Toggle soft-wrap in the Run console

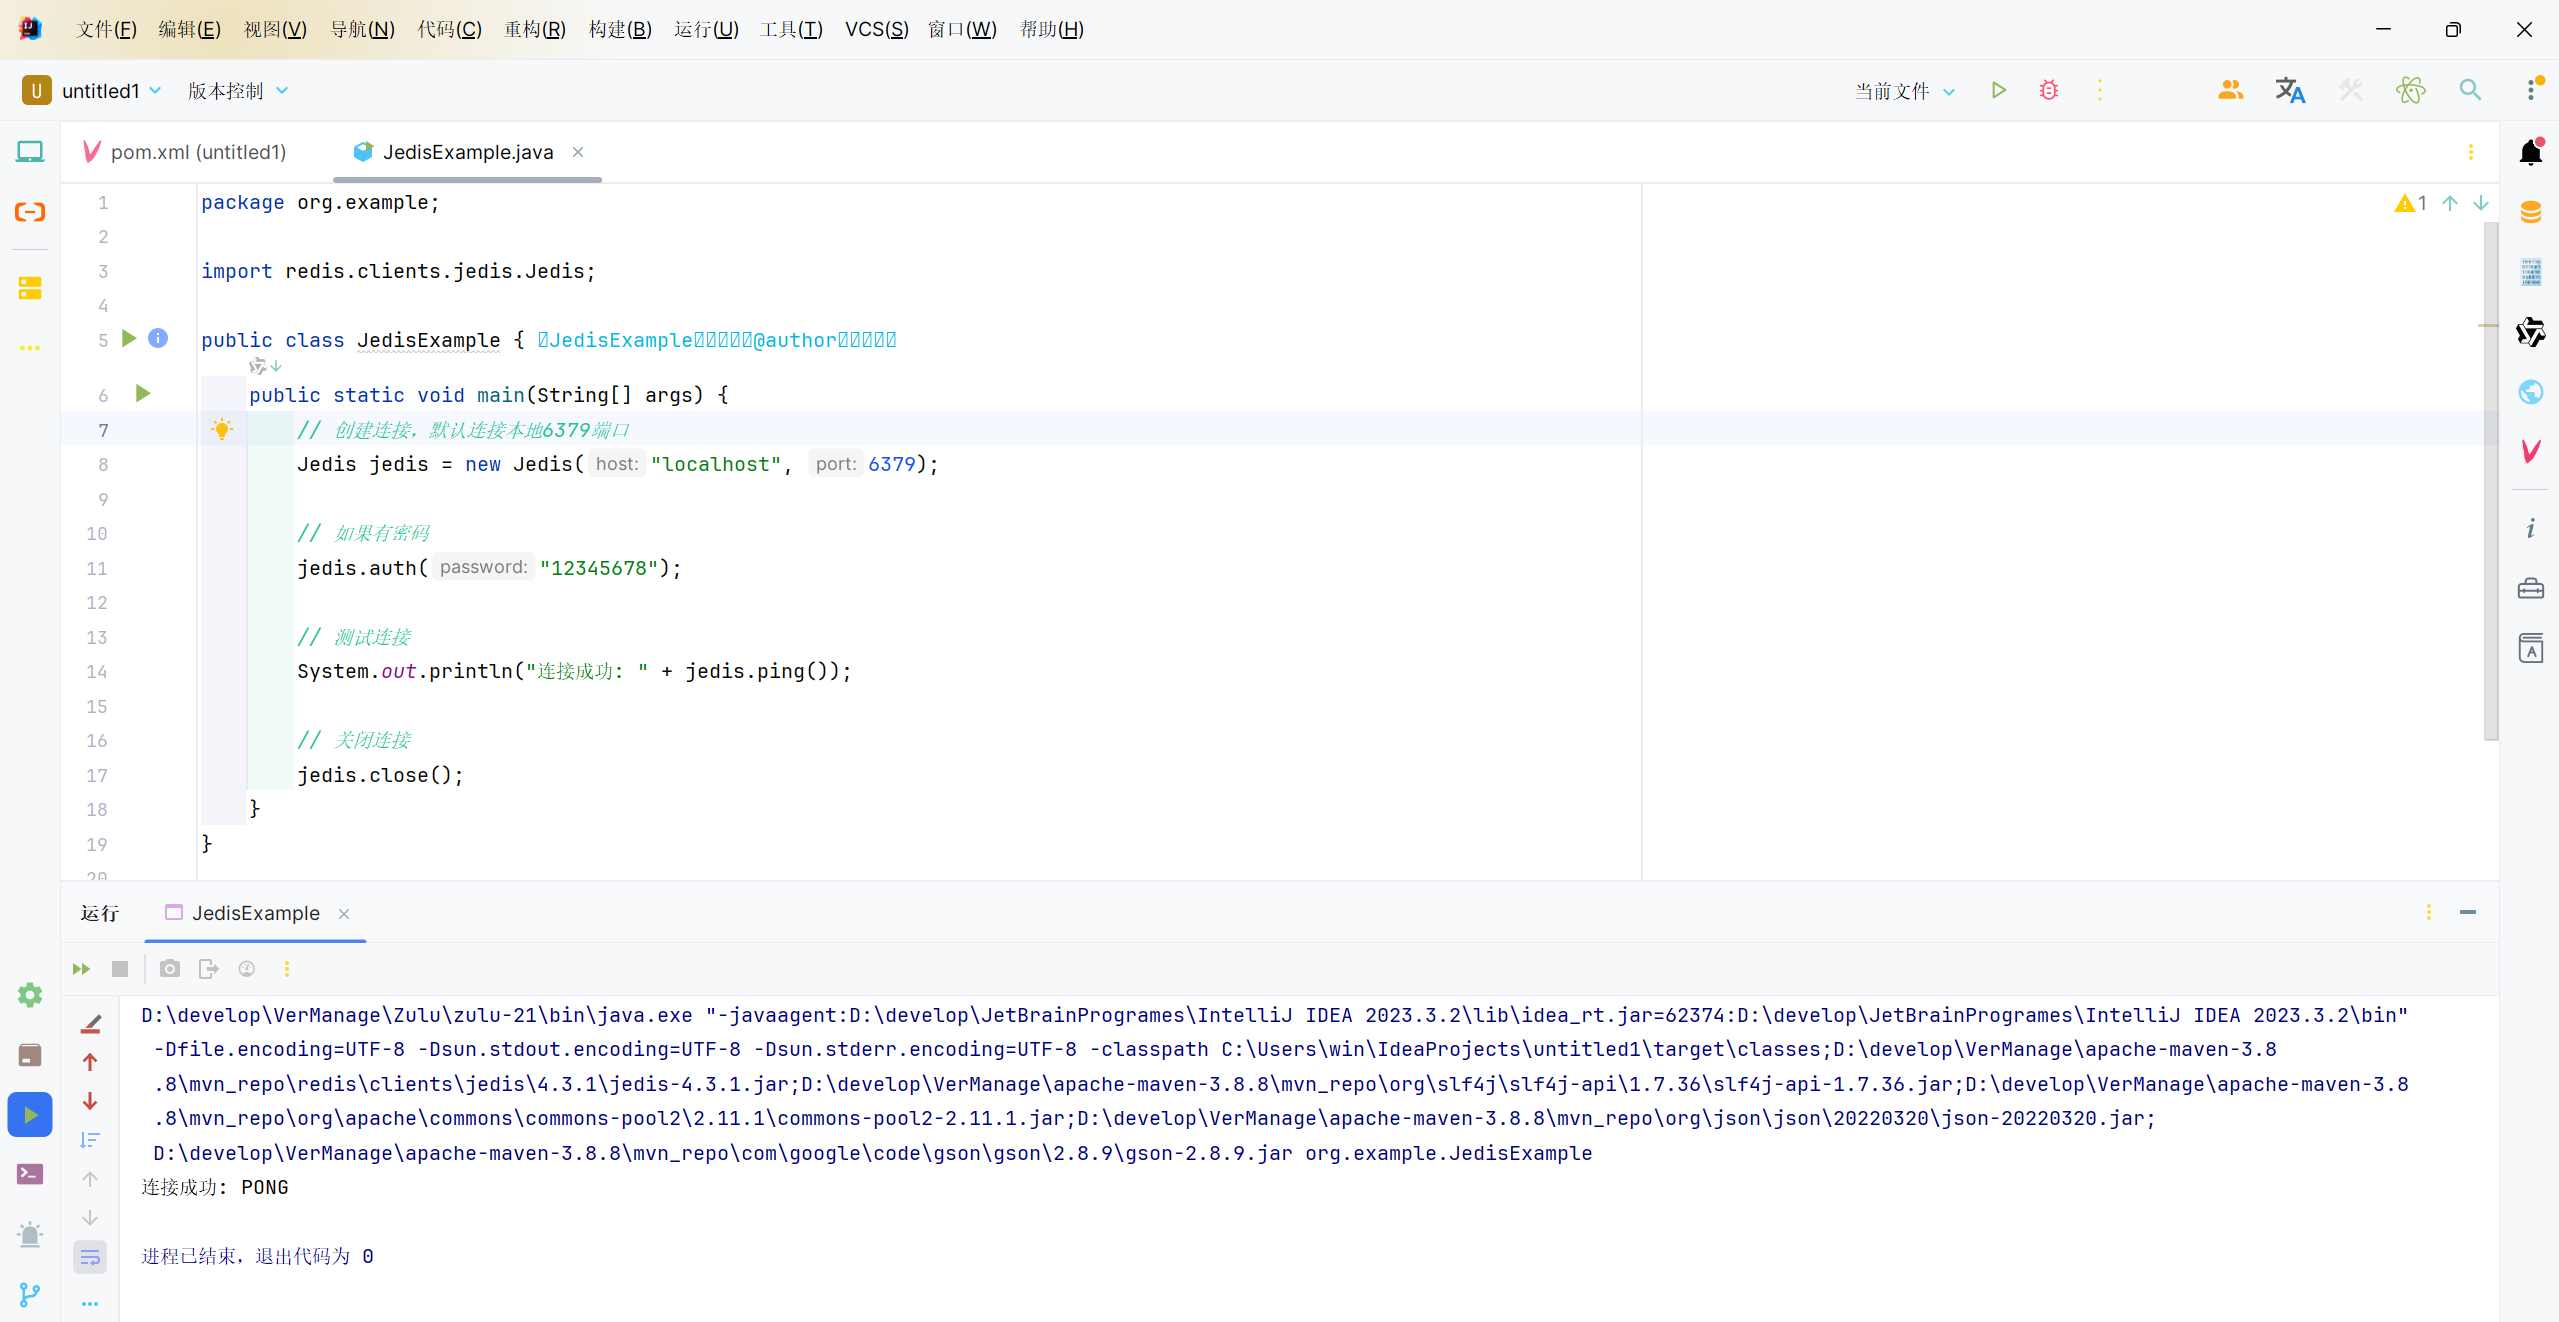point(90,1258)
